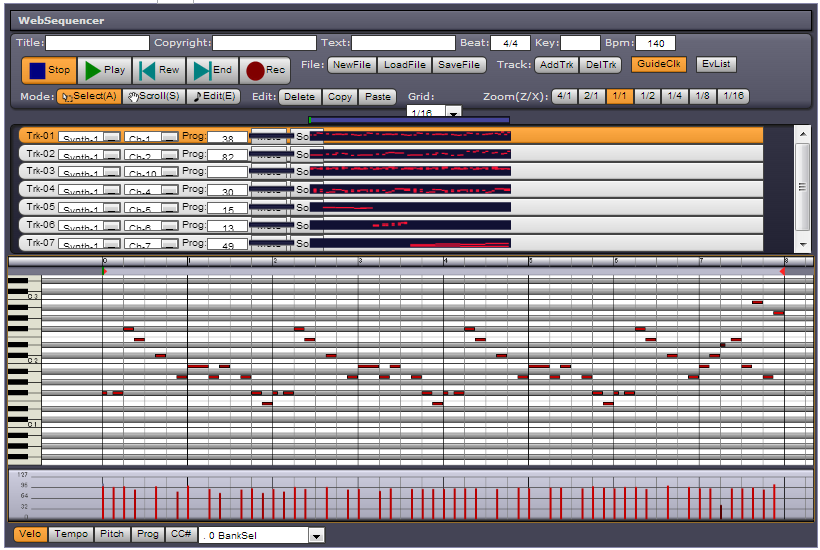Add a new track with AddTrk
820x550 pixels.
556,65
